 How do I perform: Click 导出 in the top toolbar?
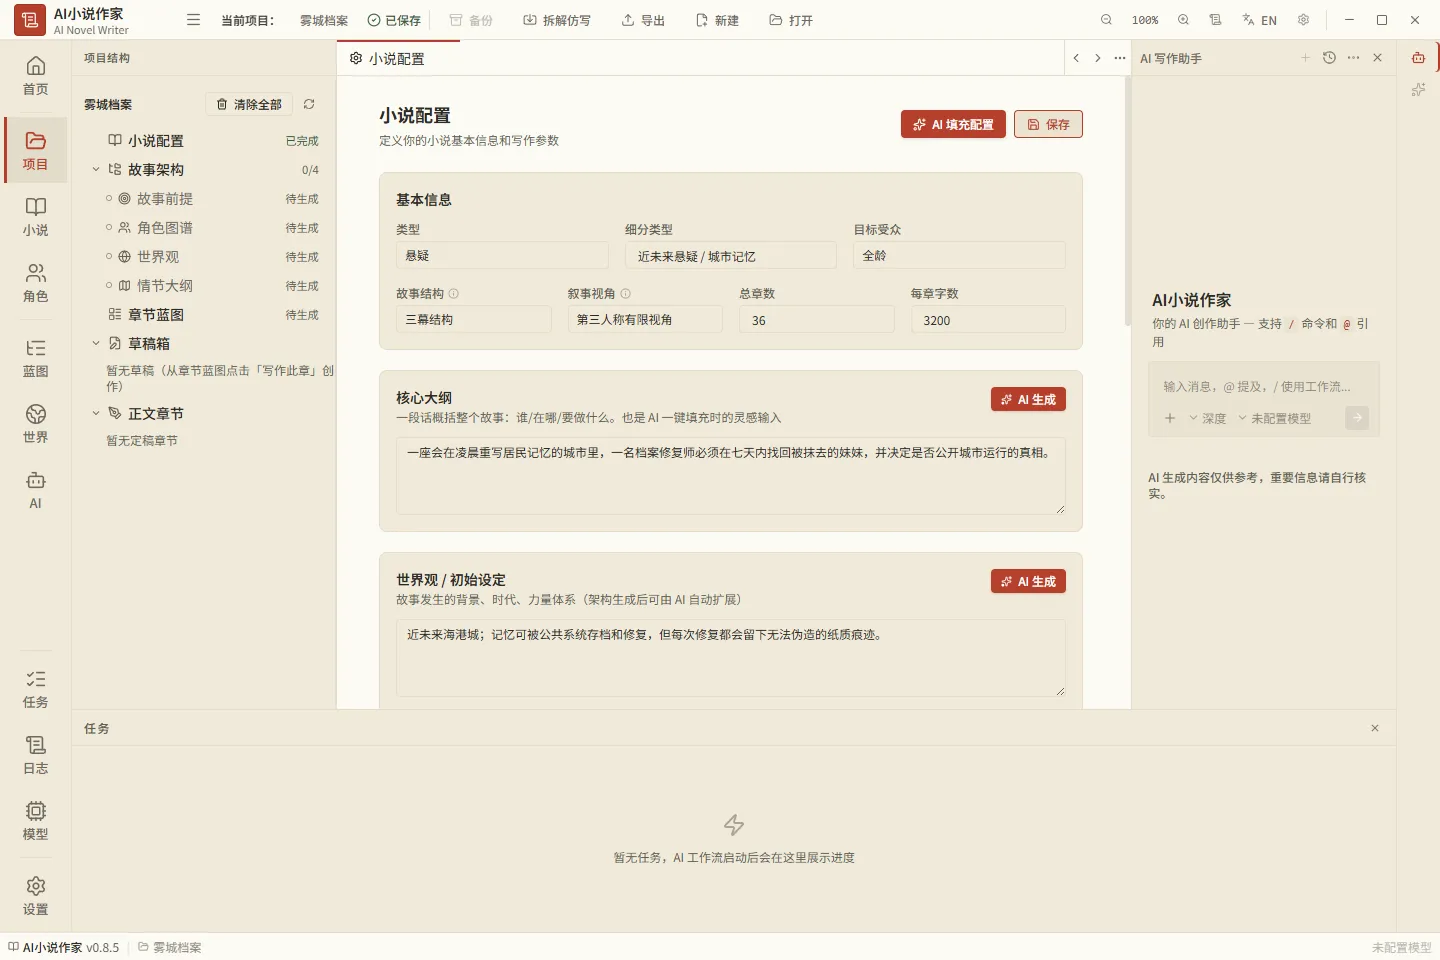click(643, 20)
